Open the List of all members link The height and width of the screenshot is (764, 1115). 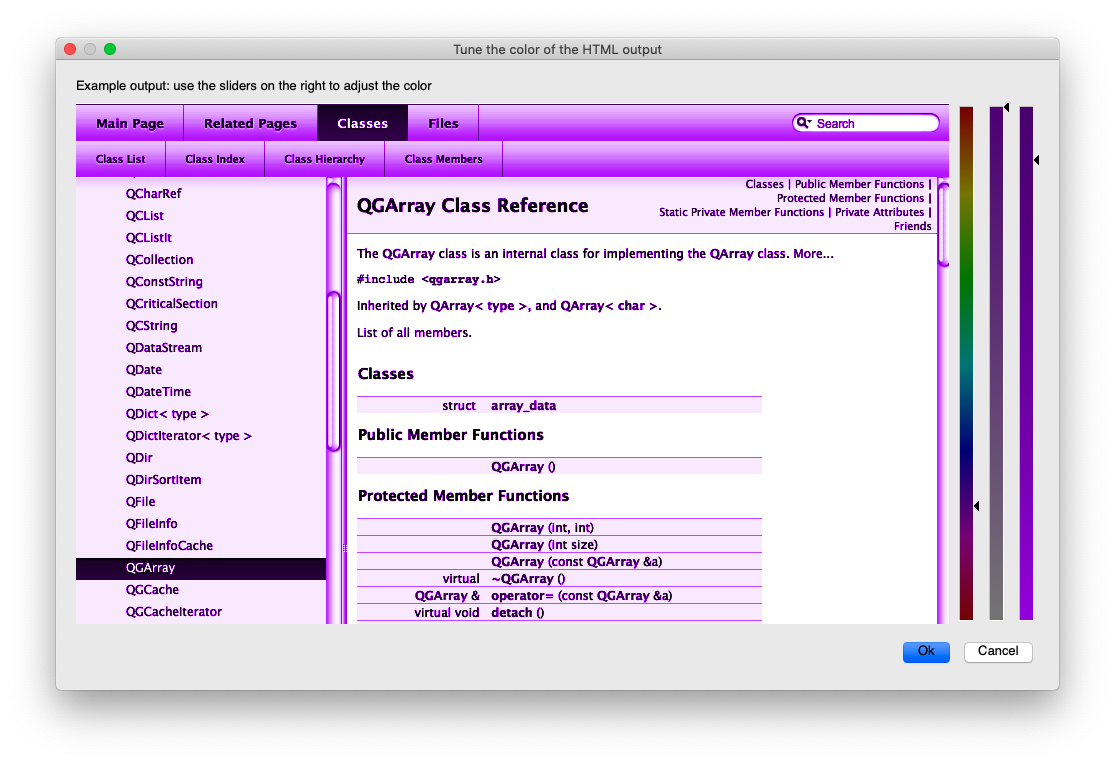tap(414, 333)
